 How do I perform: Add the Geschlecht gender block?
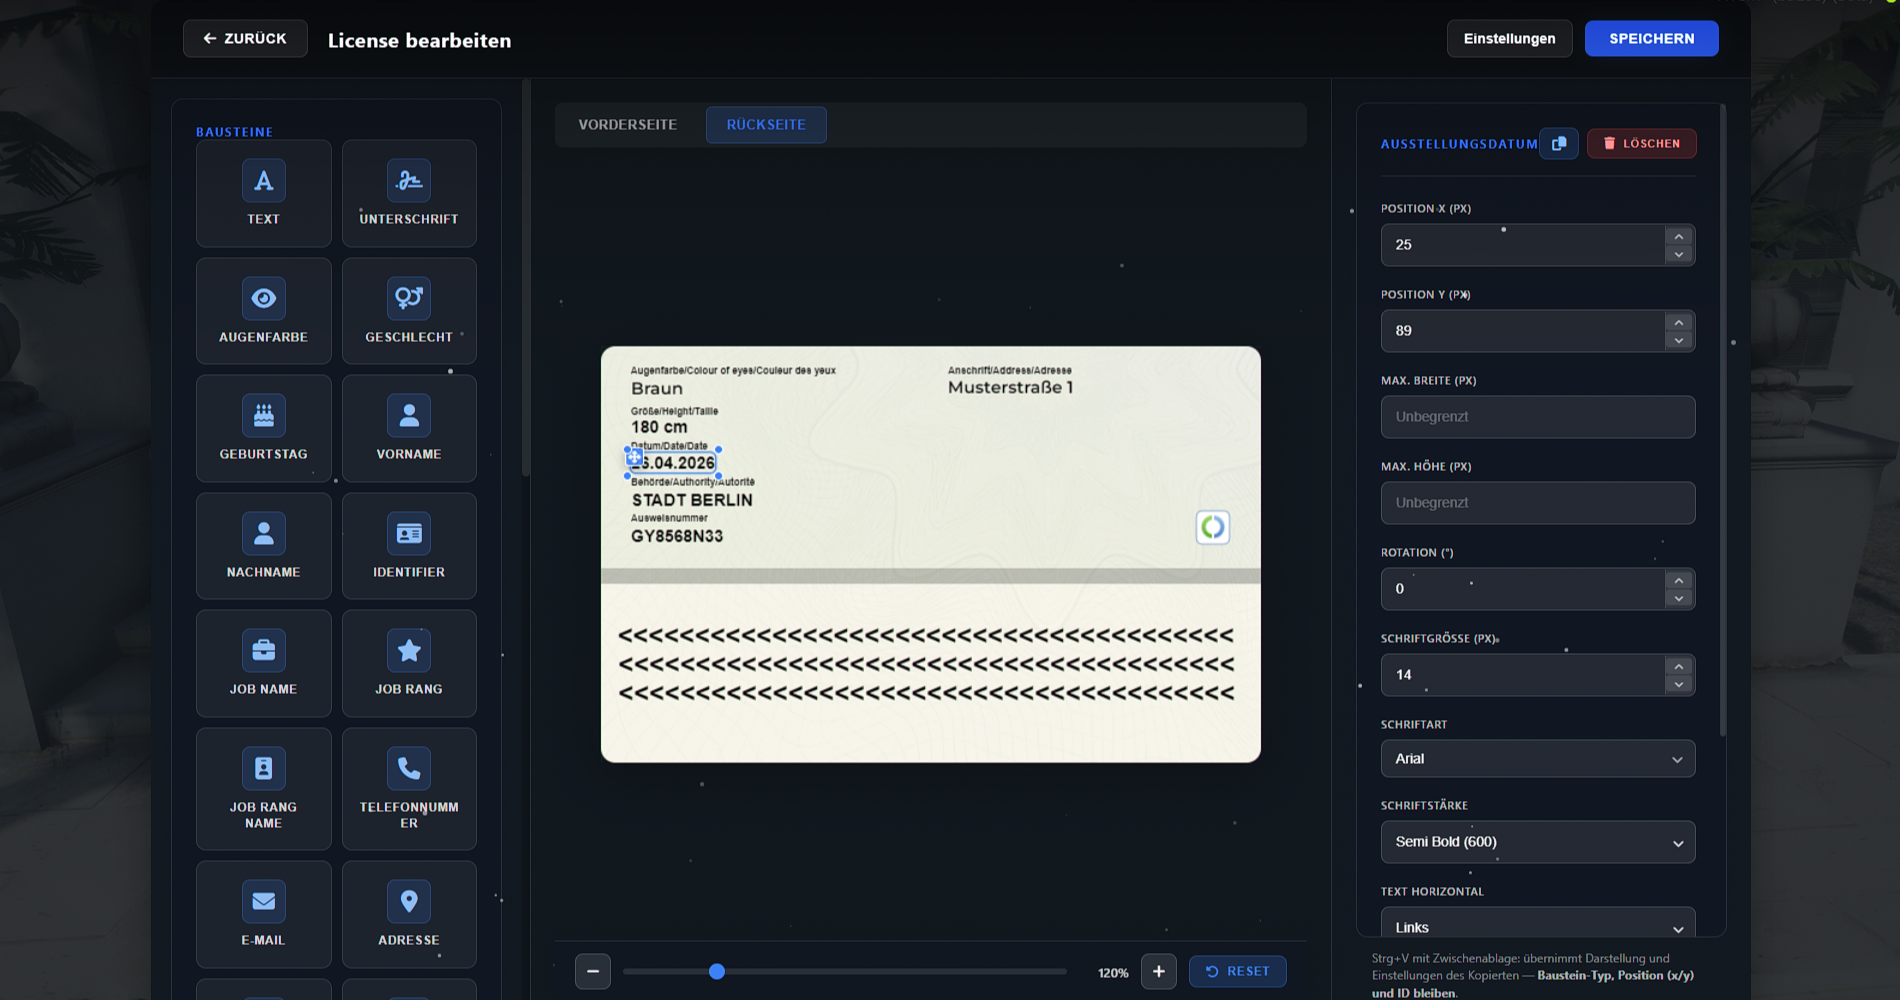(x=409, y=311)
